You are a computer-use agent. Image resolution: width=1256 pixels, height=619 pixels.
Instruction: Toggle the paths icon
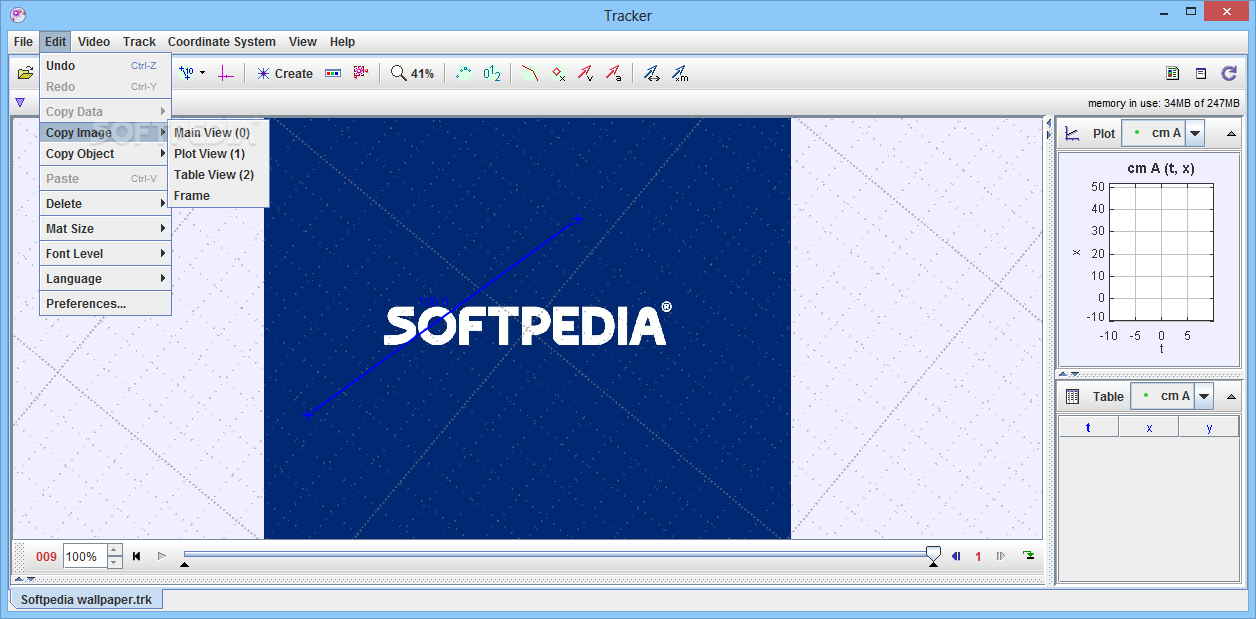(x=530, y=73)
